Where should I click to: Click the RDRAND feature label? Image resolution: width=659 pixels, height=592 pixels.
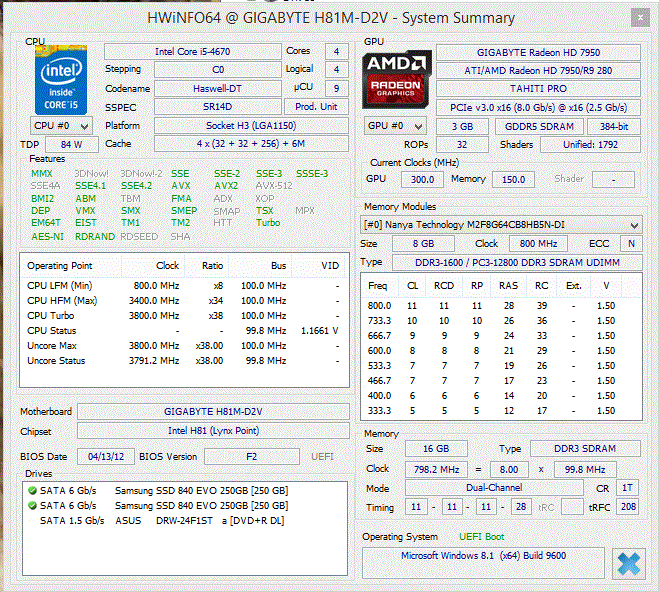95,237
